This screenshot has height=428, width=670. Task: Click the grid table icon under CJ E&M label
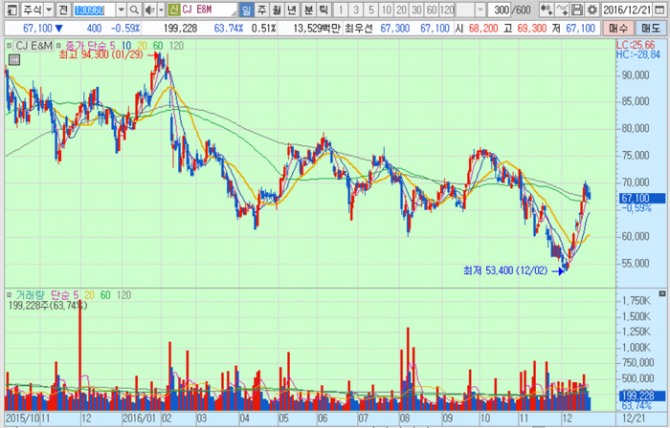[14, 60]
